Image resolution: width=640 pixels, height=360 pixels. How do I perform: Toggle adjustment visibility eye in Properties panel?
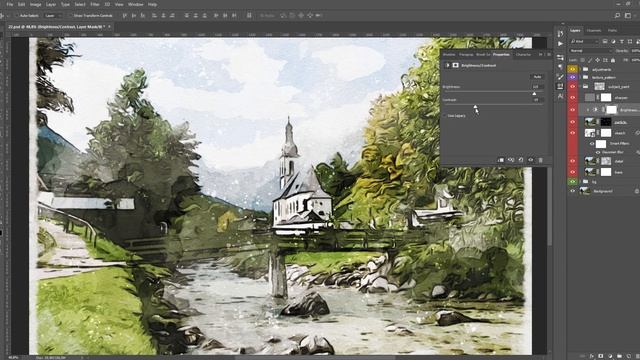pos(531,160)
